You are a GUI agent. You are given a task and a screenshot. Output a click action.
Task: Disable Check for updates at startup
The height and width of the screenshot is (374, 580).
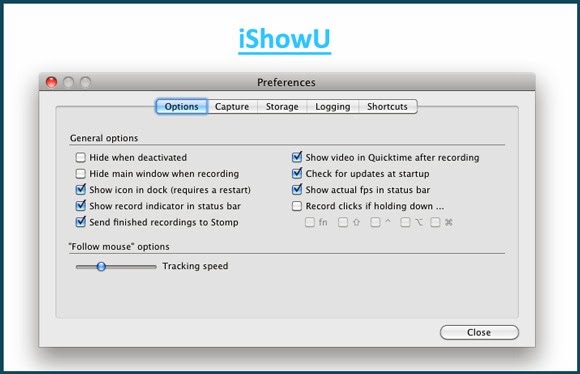pos(297,173)
